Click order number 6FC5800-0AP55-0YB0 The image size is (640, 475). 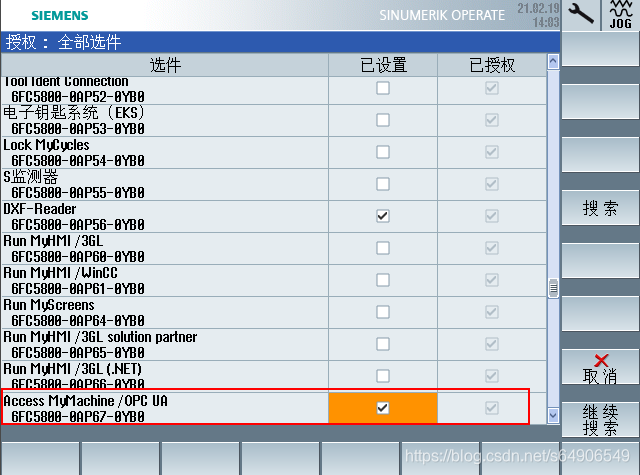78,193
